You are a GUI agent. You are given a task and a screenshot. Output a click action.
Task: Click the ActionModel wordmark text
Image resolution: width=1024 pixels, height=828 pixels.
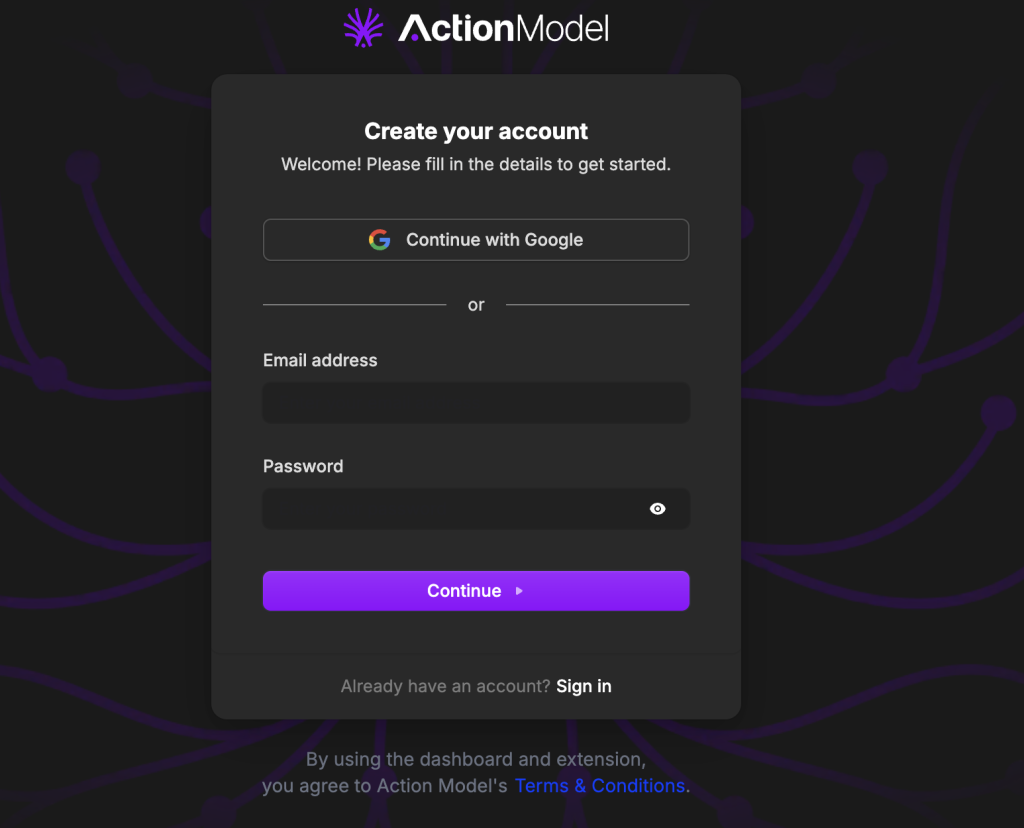pyautogui.click(x=503, y=28)
